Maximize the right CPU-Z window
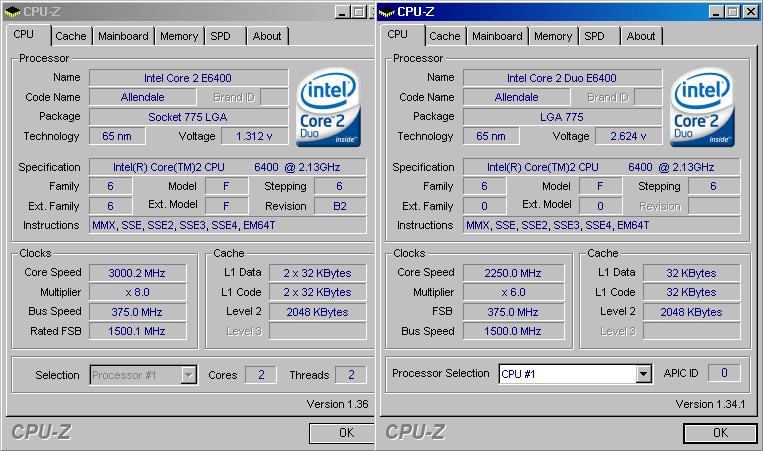Image resolution: width=763 pixels, height=451 pixels. tap(733, 12)
